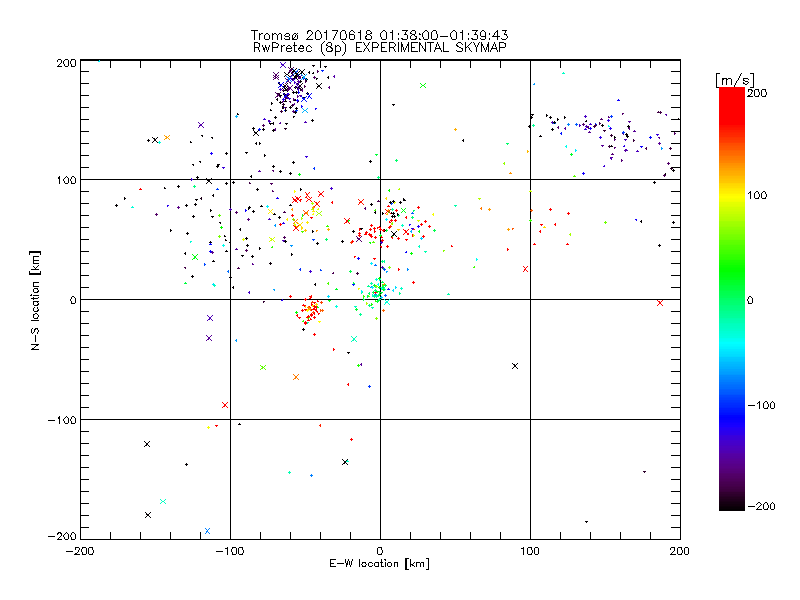
Task: Click the y-axis tick label 100
Action: [66, 180]
